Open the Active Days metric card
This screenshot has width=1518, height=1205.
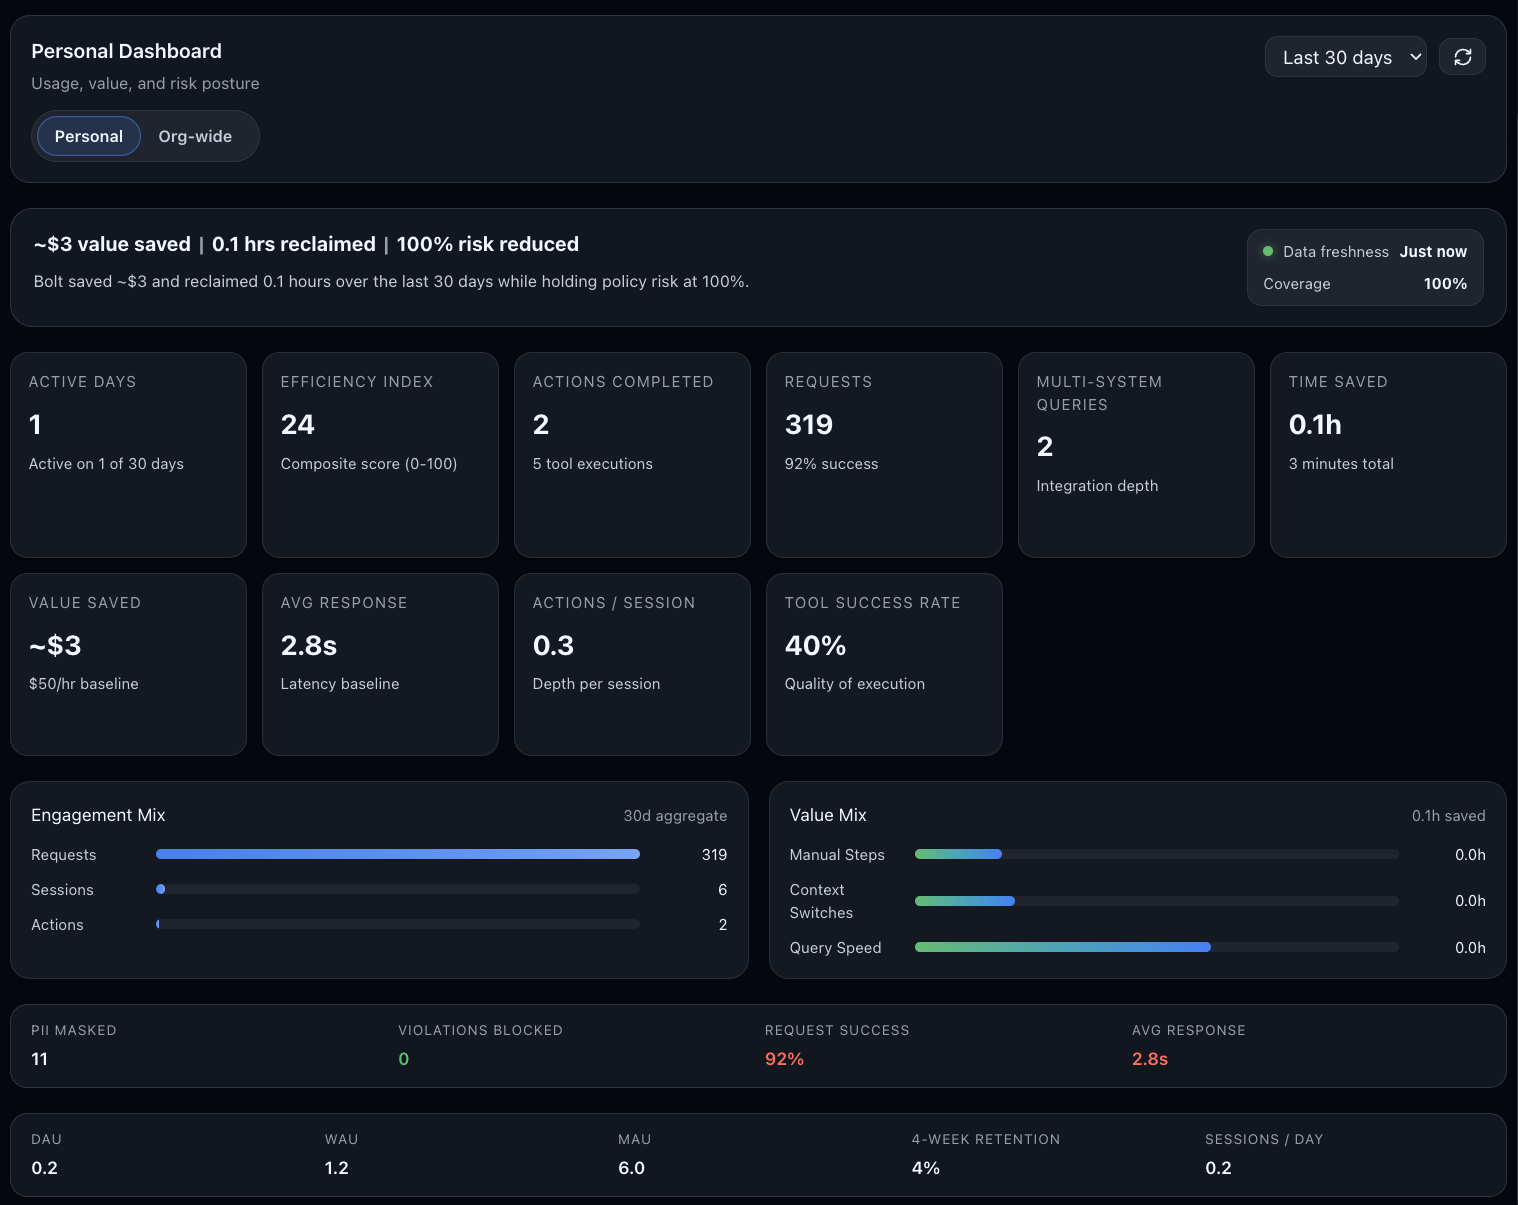(x=128, y=454)
